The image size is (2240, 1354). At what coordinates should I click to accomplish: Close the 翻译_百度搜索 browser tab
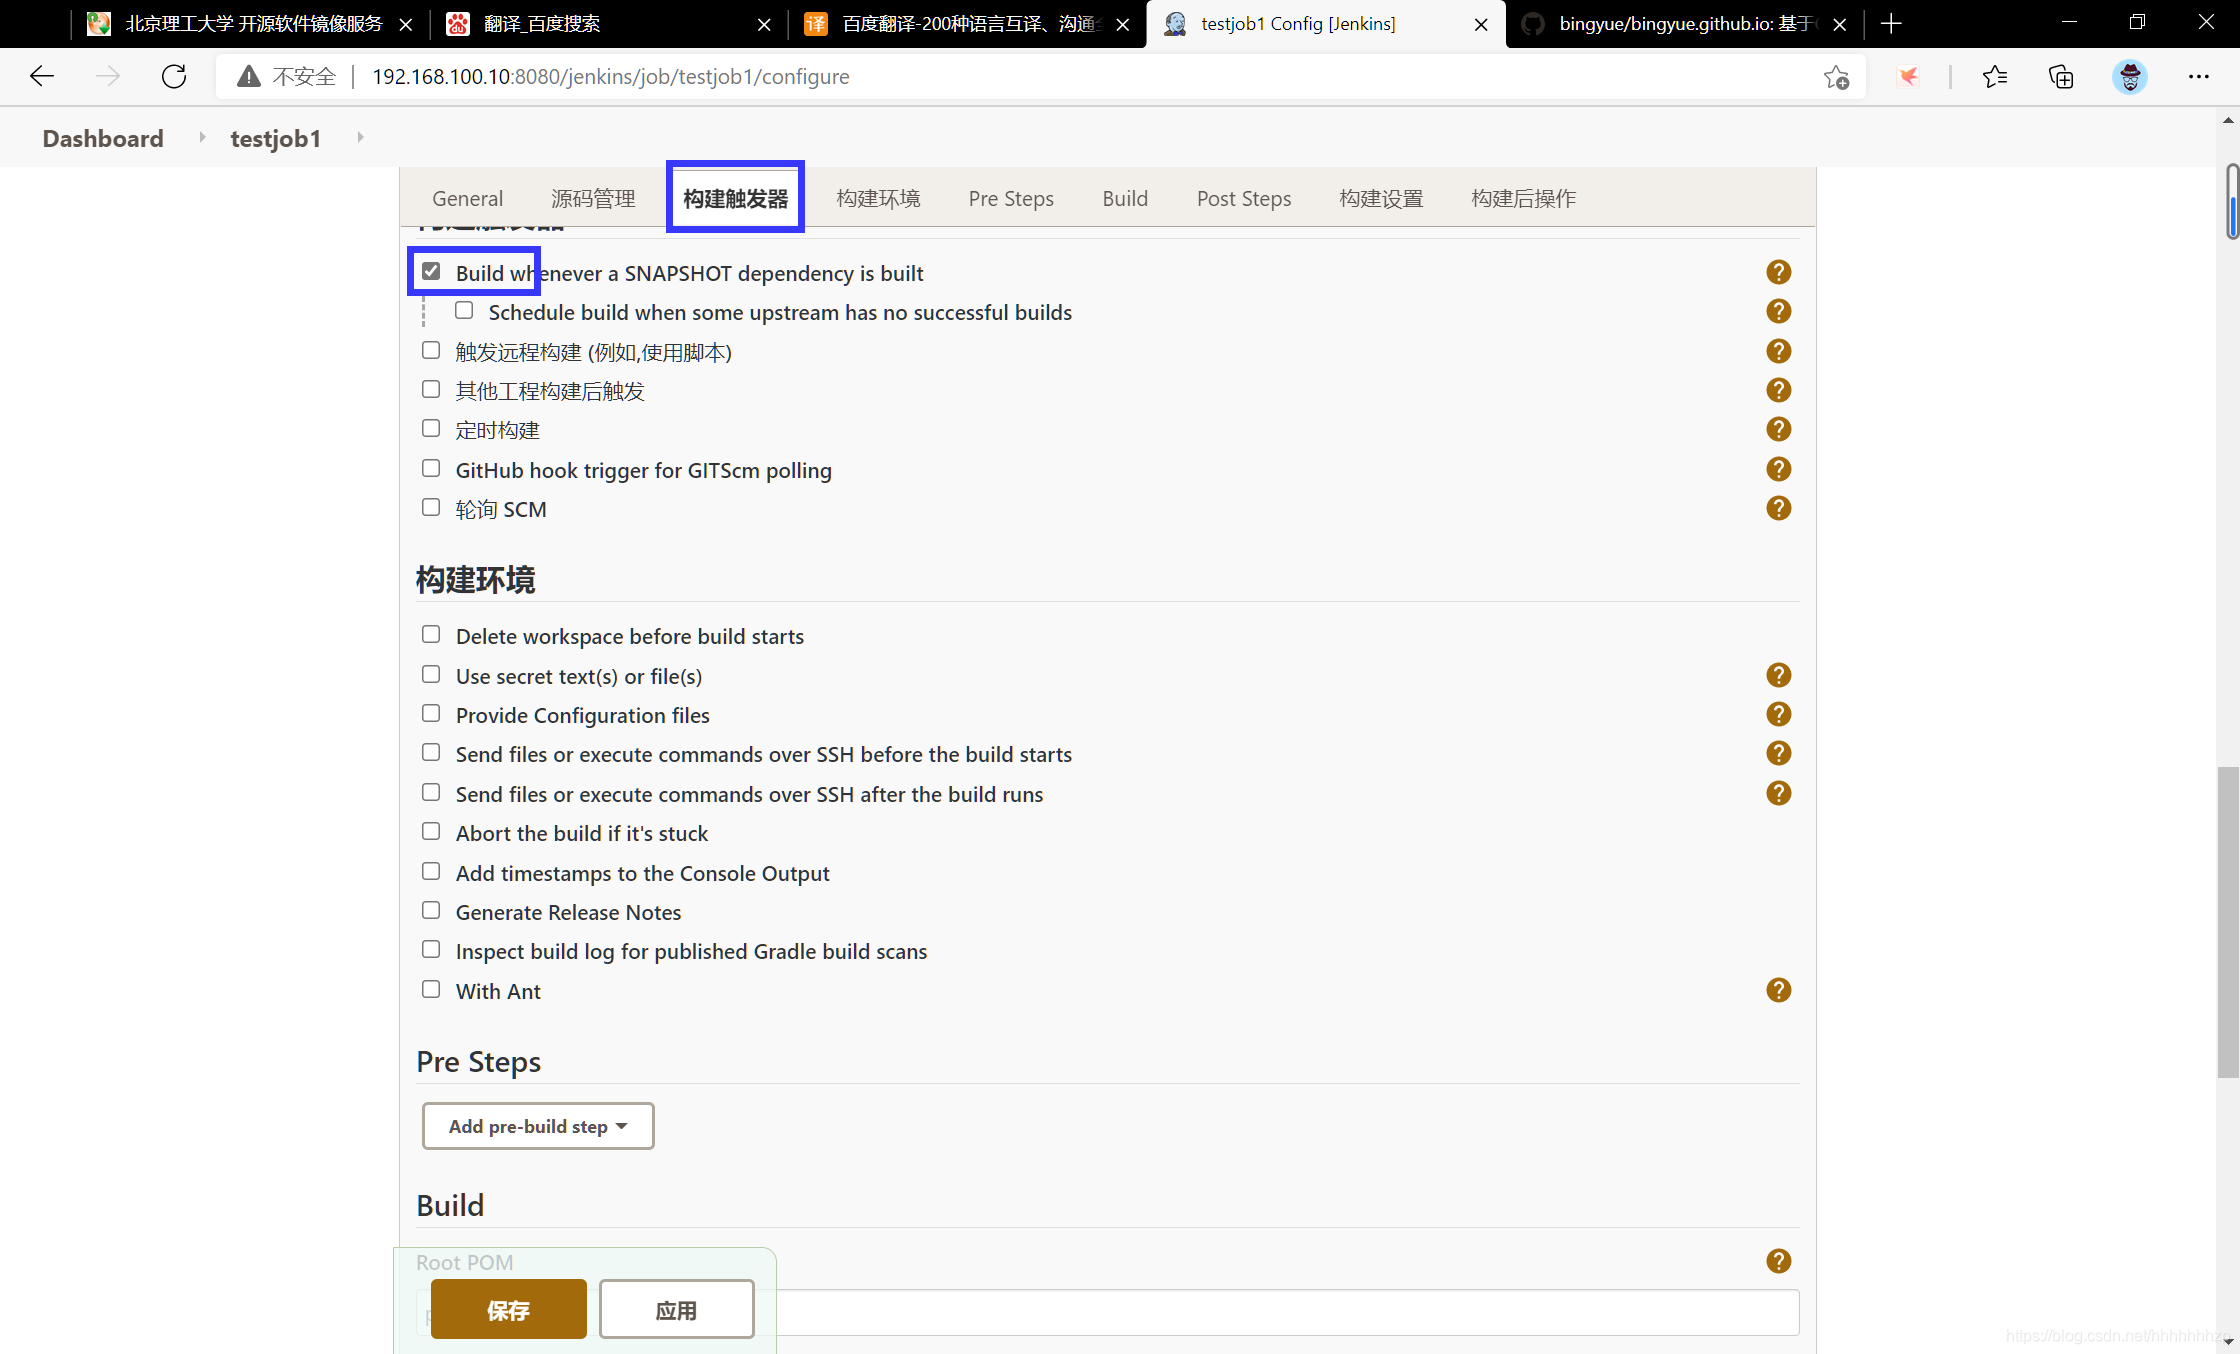point(764,24)
